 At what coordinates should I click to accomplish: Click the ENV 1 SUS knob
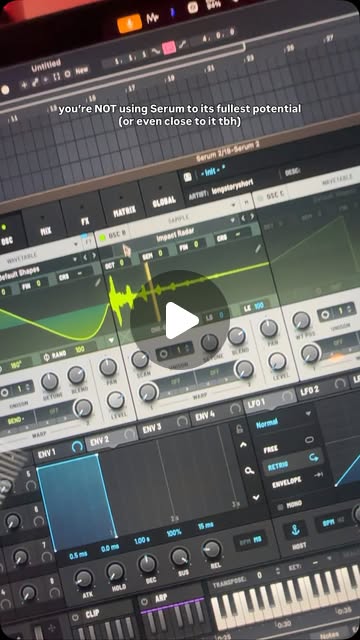point(180,557)
